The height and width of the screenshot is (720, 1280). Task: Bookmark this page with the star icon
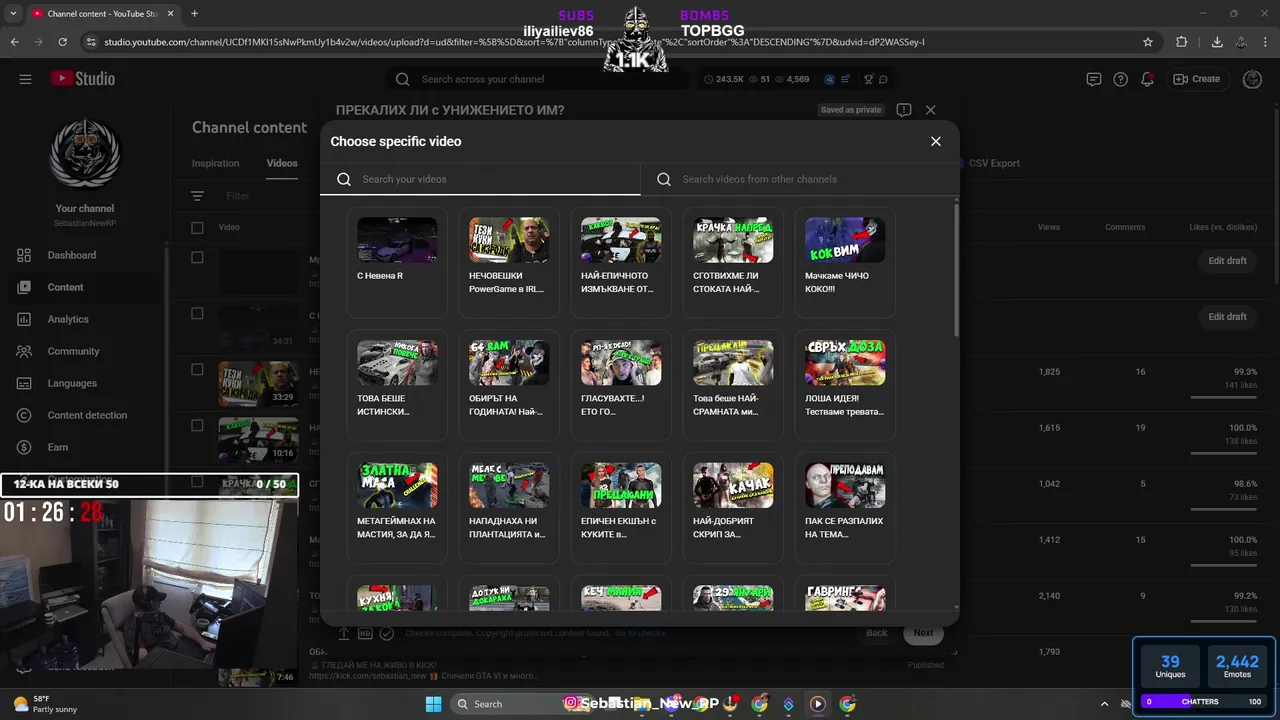1148,42
